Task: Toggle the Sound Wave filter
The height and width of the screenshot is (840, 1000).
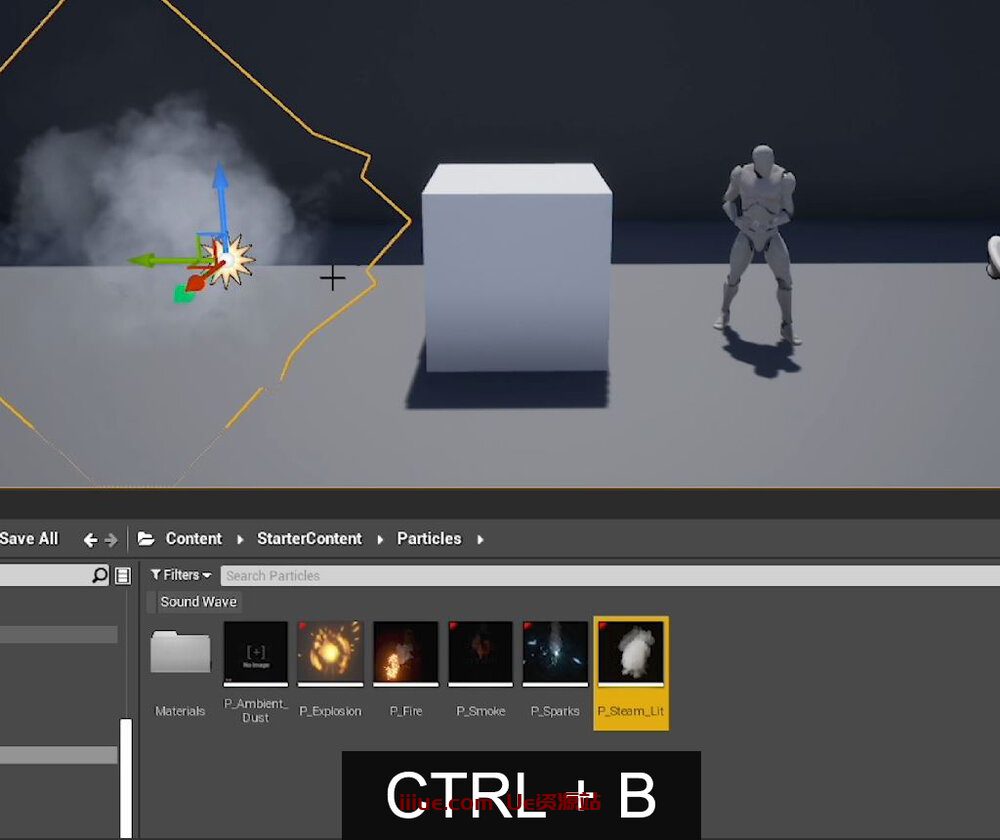Action: click(x=198, y=602)
